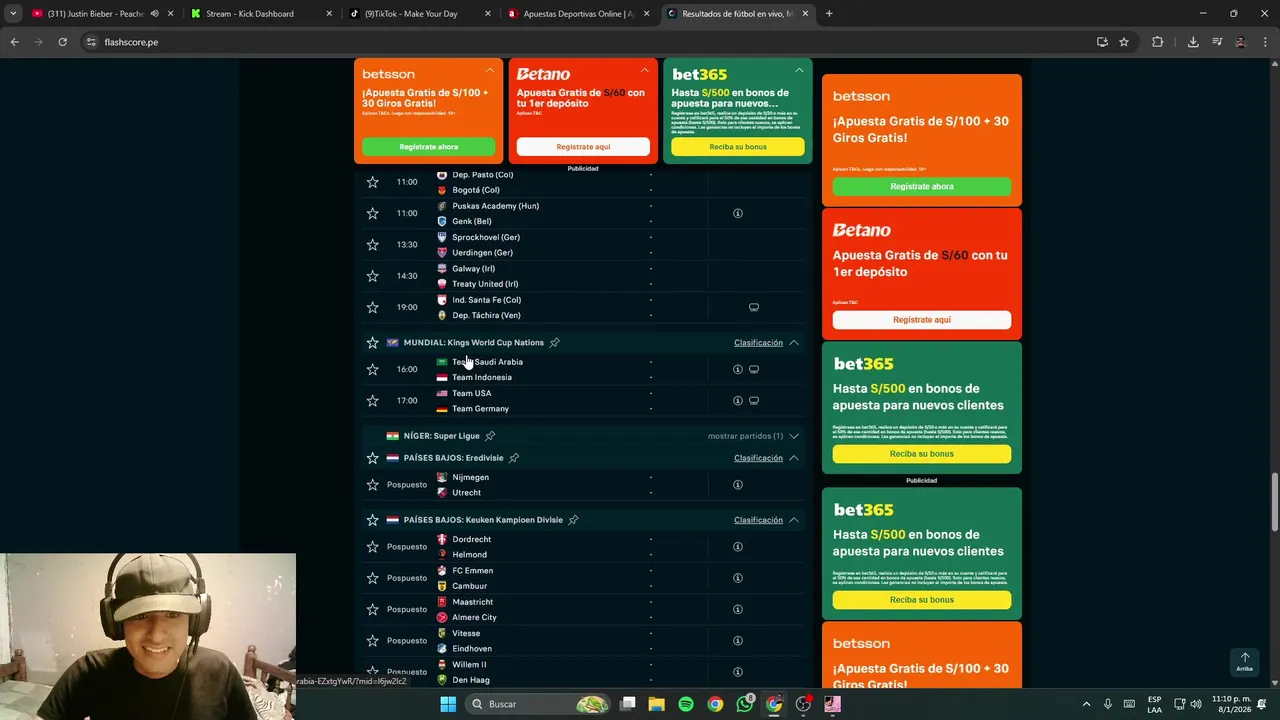Open Chrome three-dot menu
Screen dimensions: 1280x720
tap(1264, 42)
